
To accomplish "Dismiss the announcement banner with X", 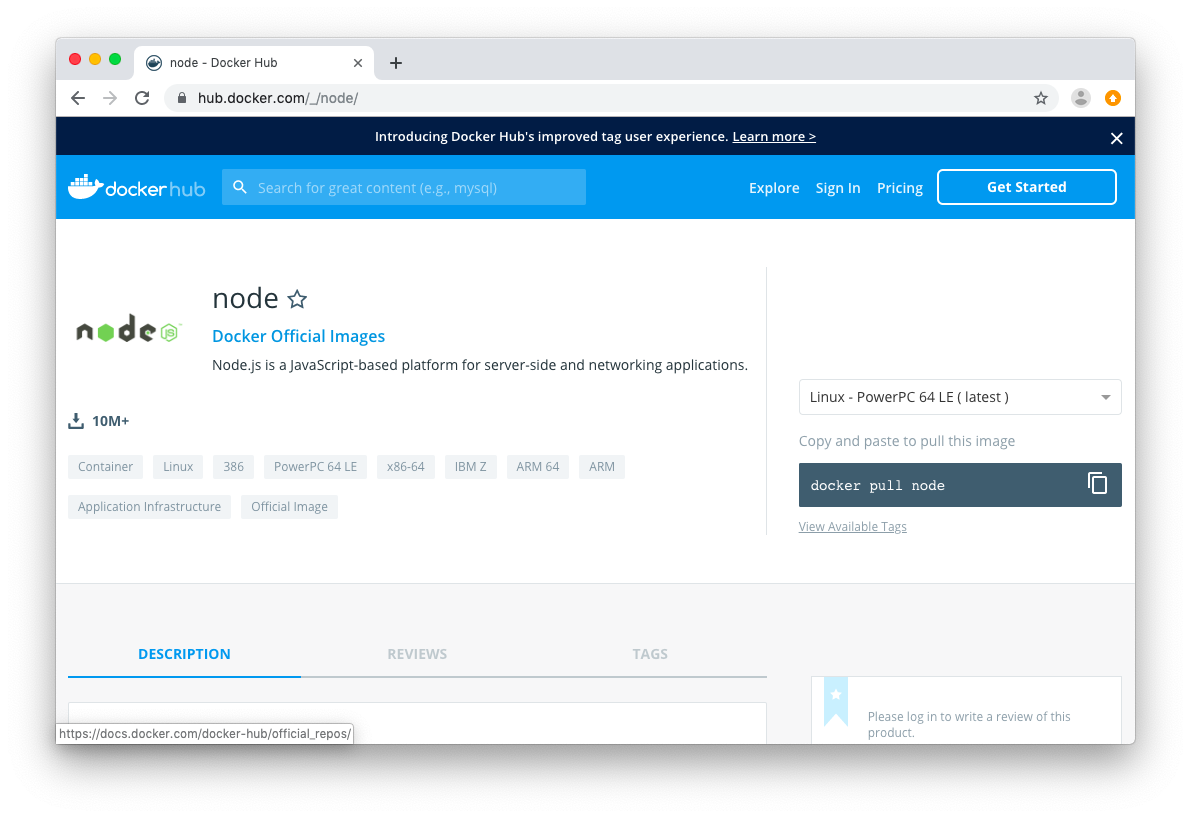I will (x=1116, y=138).
